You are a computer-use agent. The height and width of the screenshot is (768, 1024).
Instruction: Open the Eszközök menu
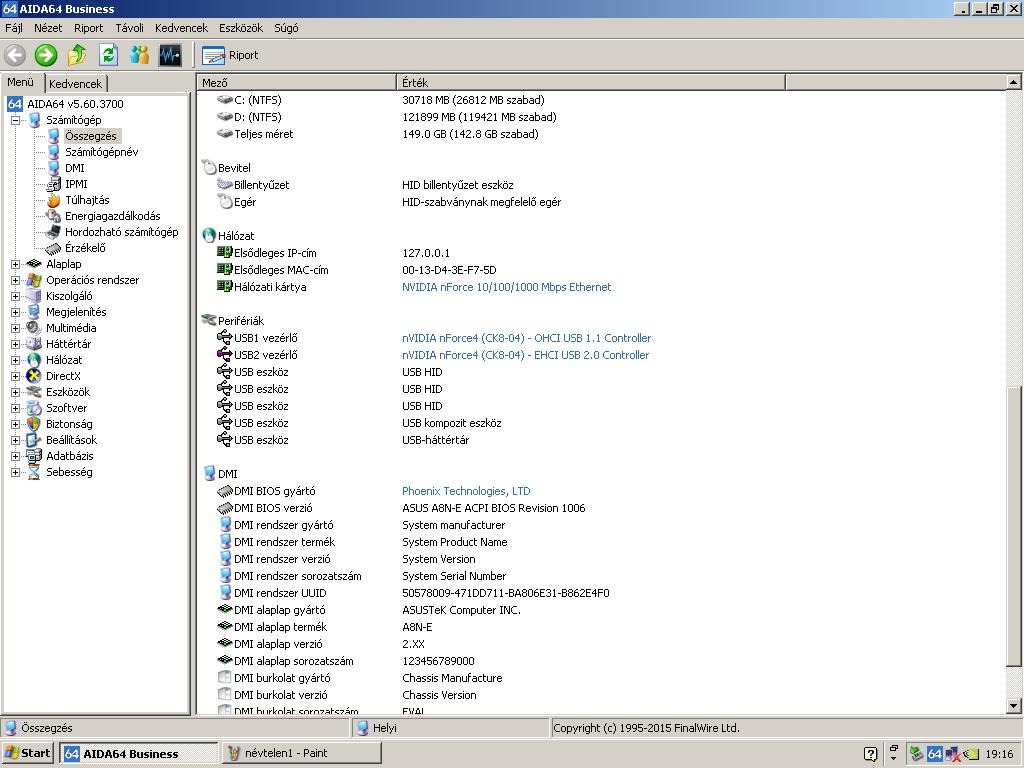pos(240,28)
